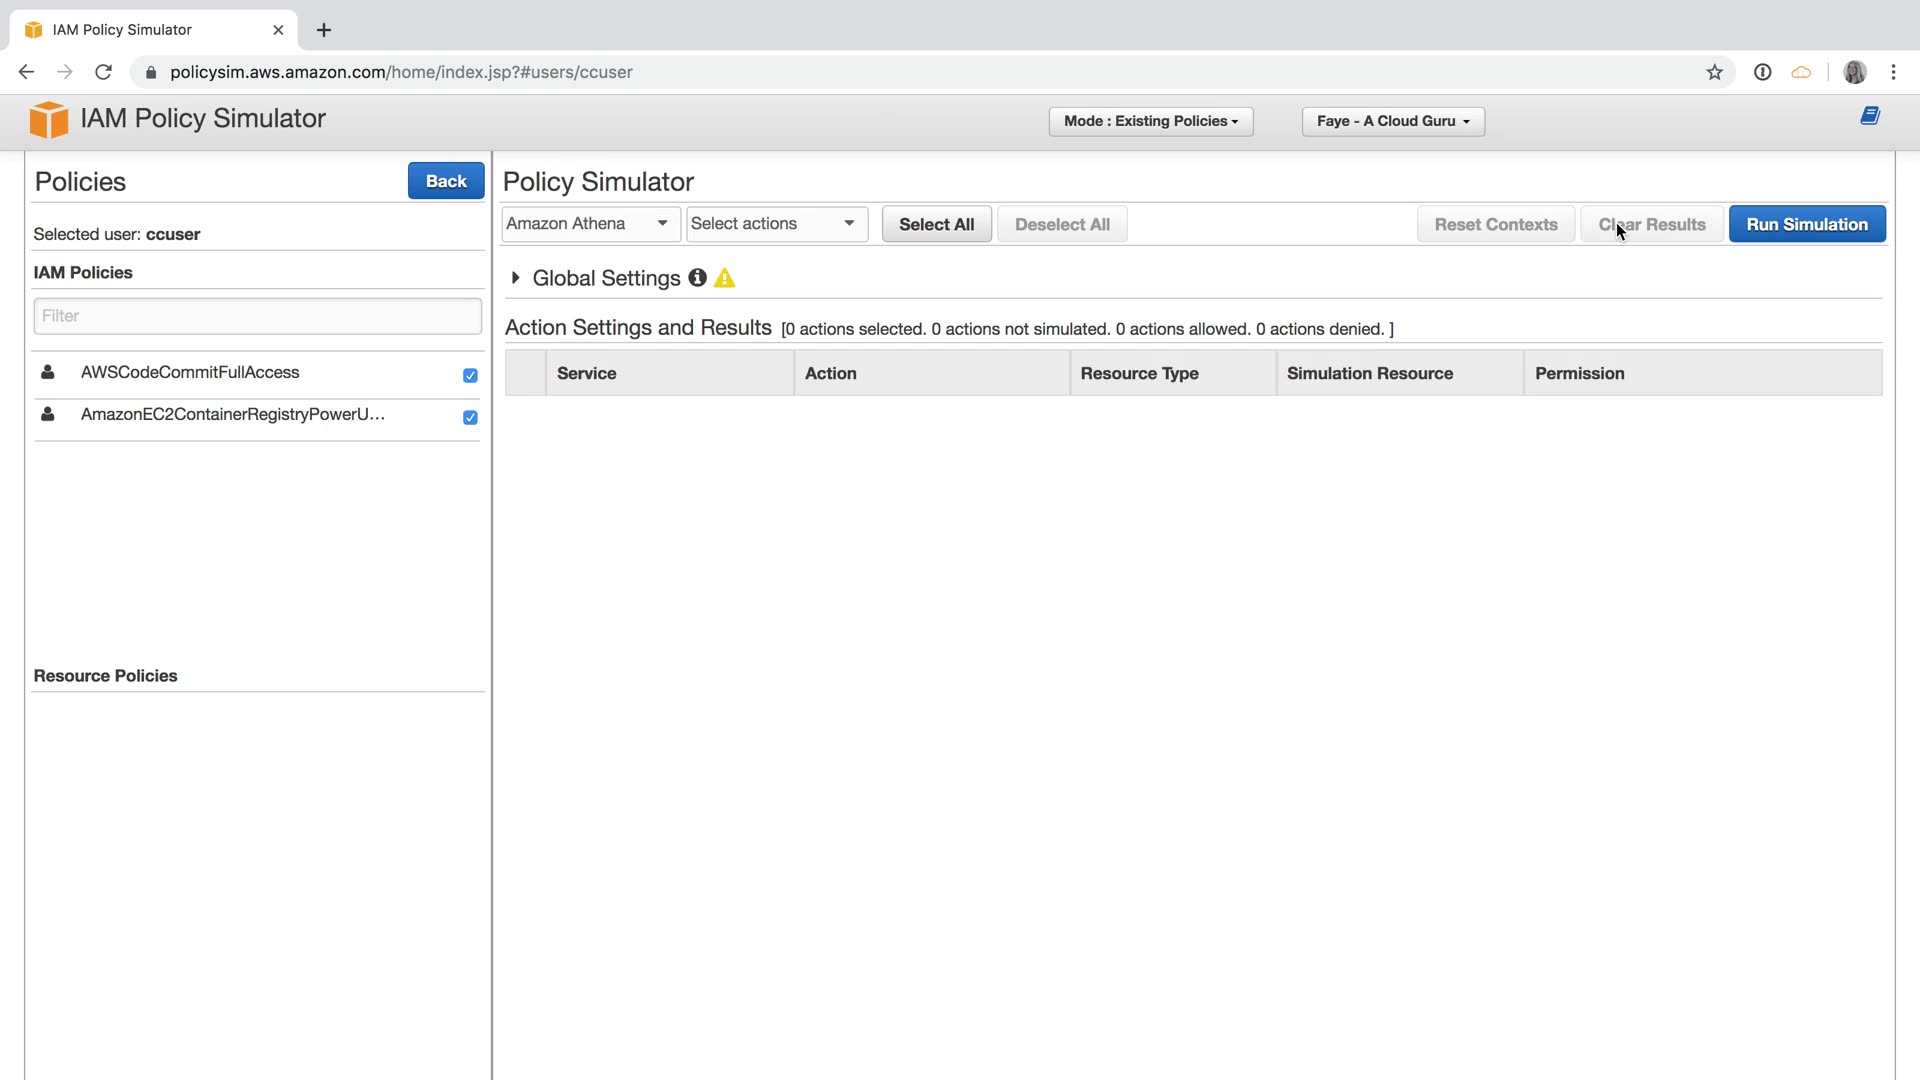Image resolution: width=1920 pixels, height=1080 pixels.
Task: Click the AWS orange cube logo
Action: [x=48, y=120]
